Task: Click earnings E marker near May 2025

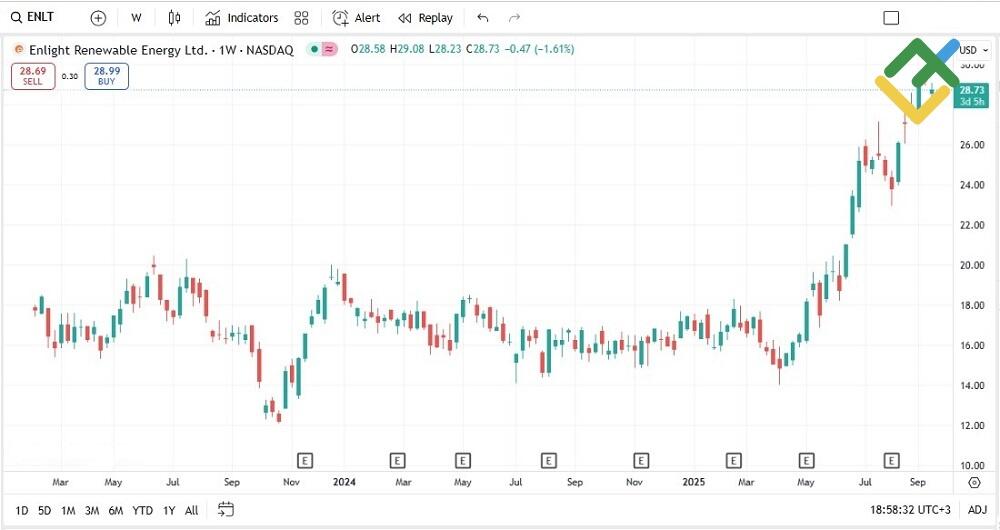Action: 806,460
